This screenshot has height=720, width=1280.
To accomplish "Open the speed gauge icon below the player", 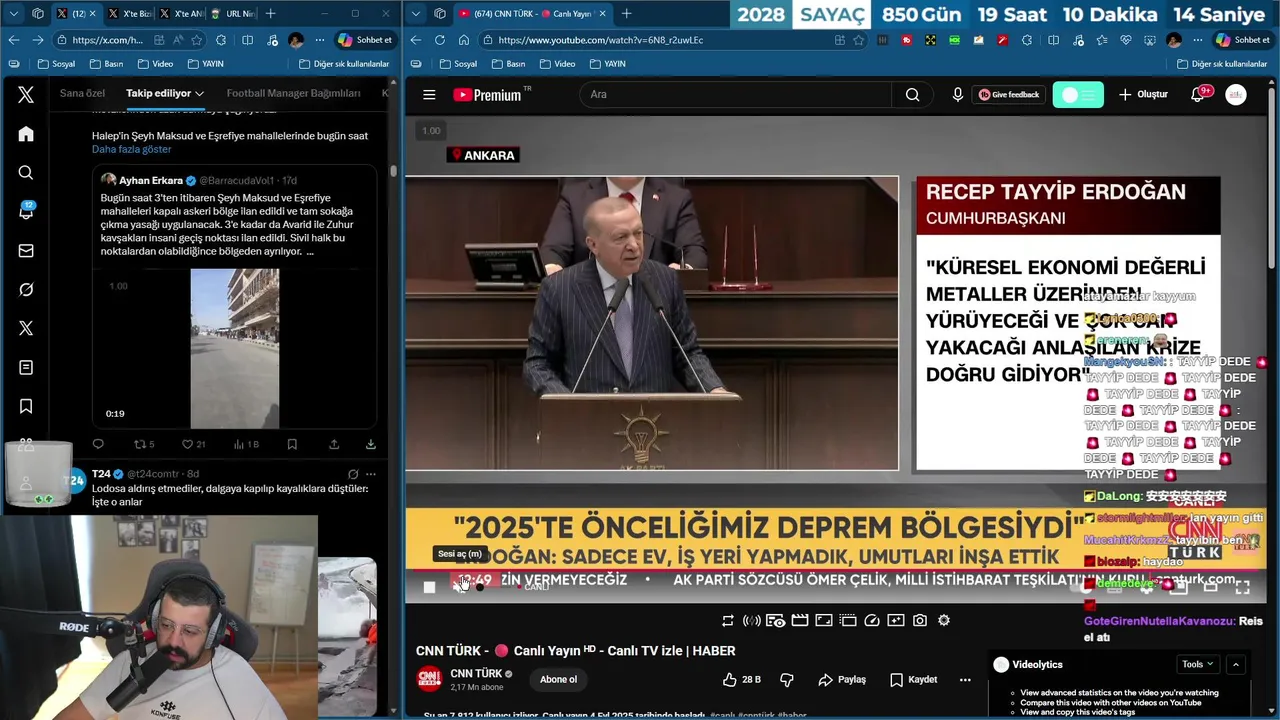I will (x=872, y=620).
